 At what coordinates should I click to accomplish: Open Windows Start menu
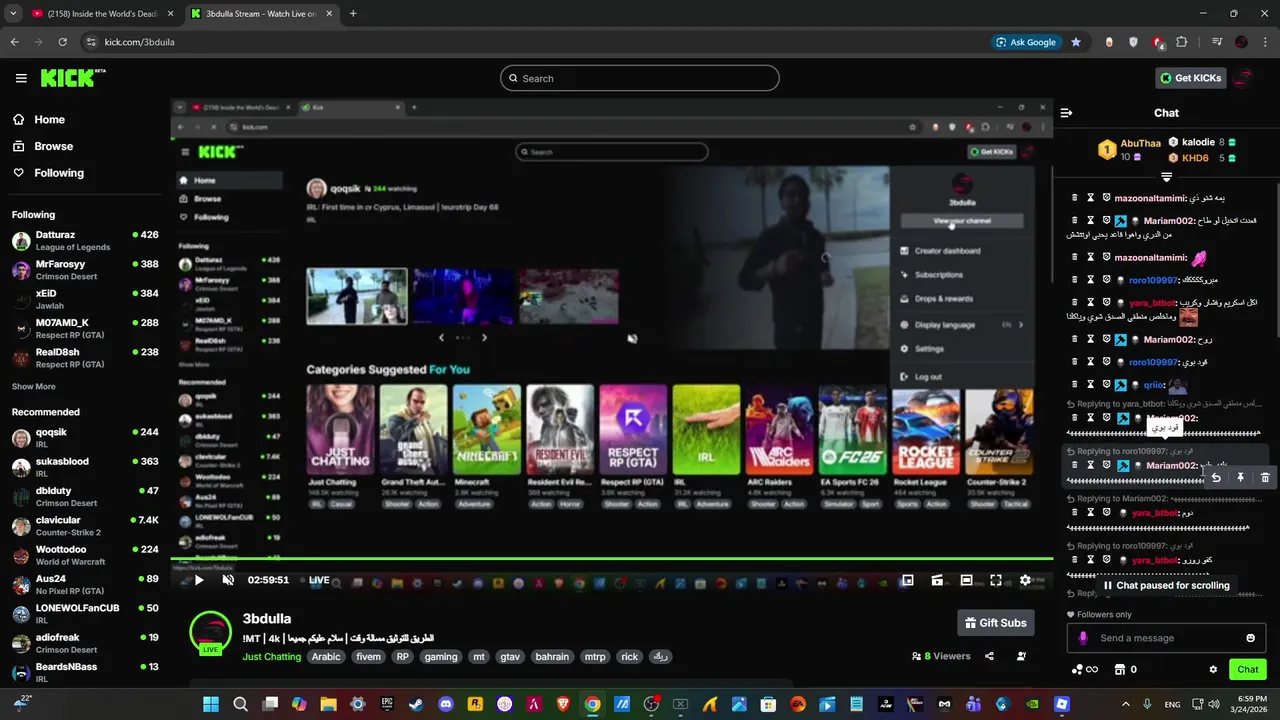tap(211, 704)
